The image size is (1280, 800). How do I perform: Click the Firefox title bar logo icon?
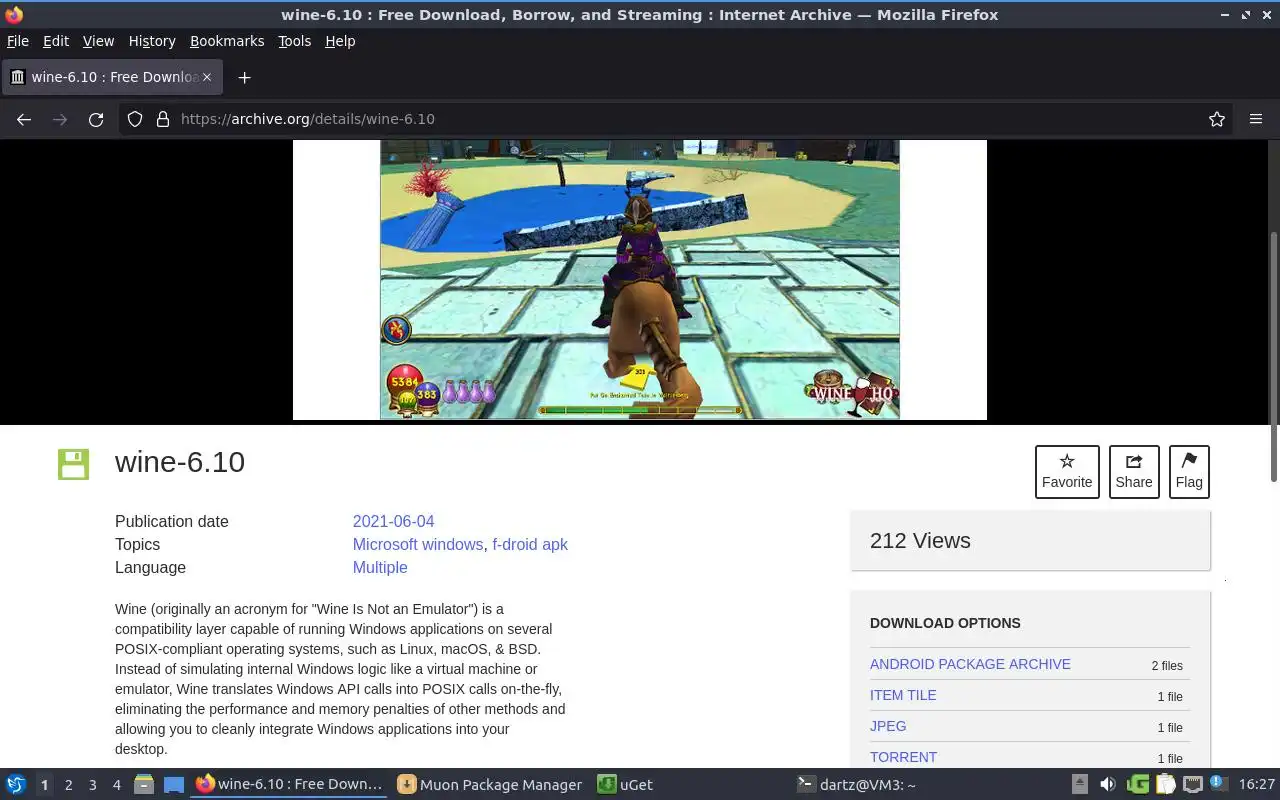14,15
